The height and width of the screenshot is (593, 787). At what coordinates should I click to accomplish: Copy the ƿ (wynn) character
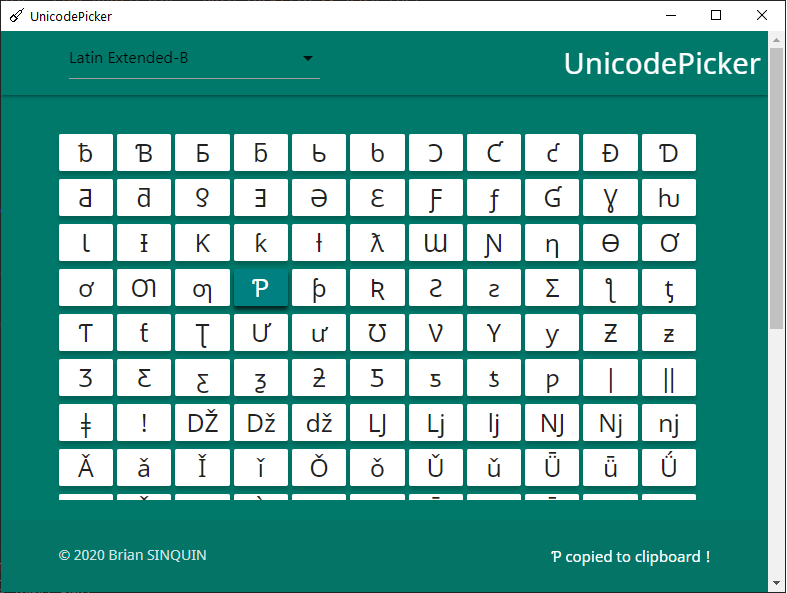point(552,378)
